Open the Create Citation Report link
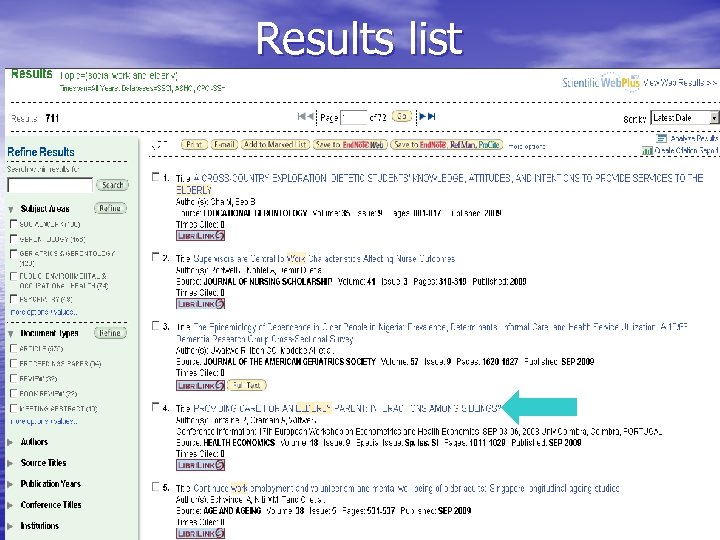This screenshot has height=540, width=720. (x=686, y=151)
